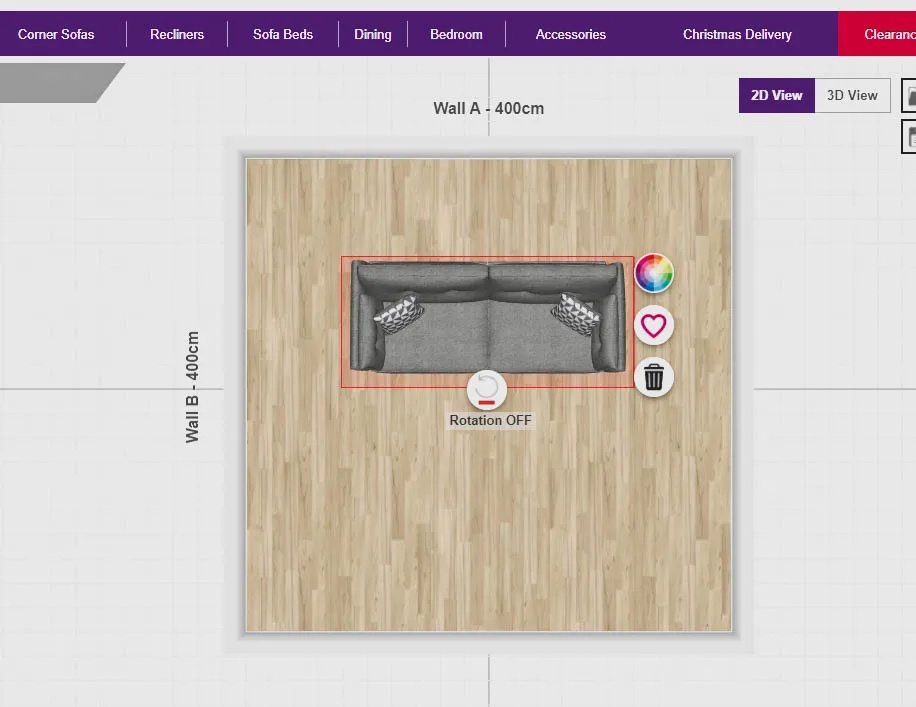This screenshot has height=707, width=916.
Task: Open Bedroom menu
Action: (456, 34)
